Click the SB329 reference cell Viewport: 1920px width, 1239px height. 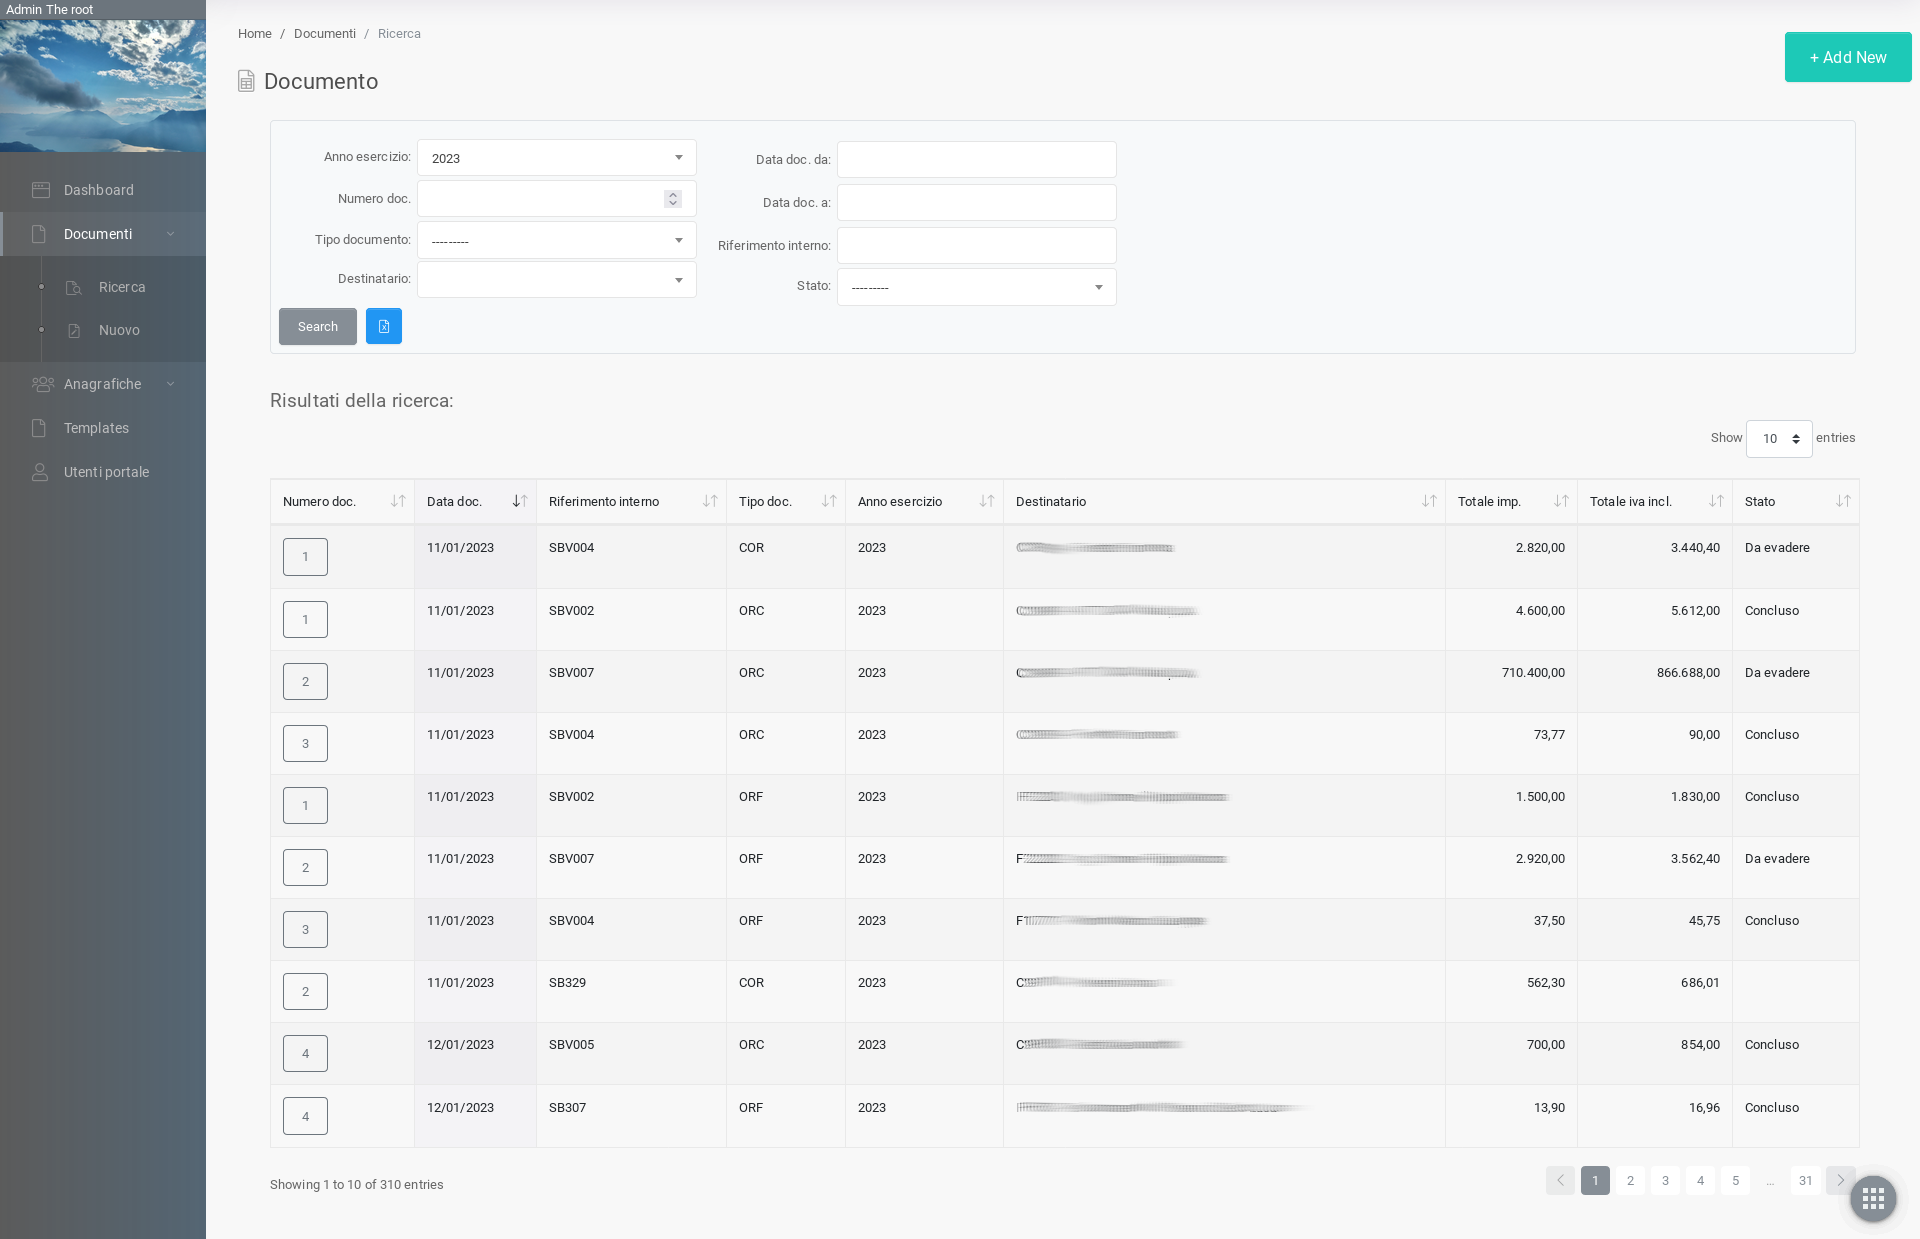(631, 991)
